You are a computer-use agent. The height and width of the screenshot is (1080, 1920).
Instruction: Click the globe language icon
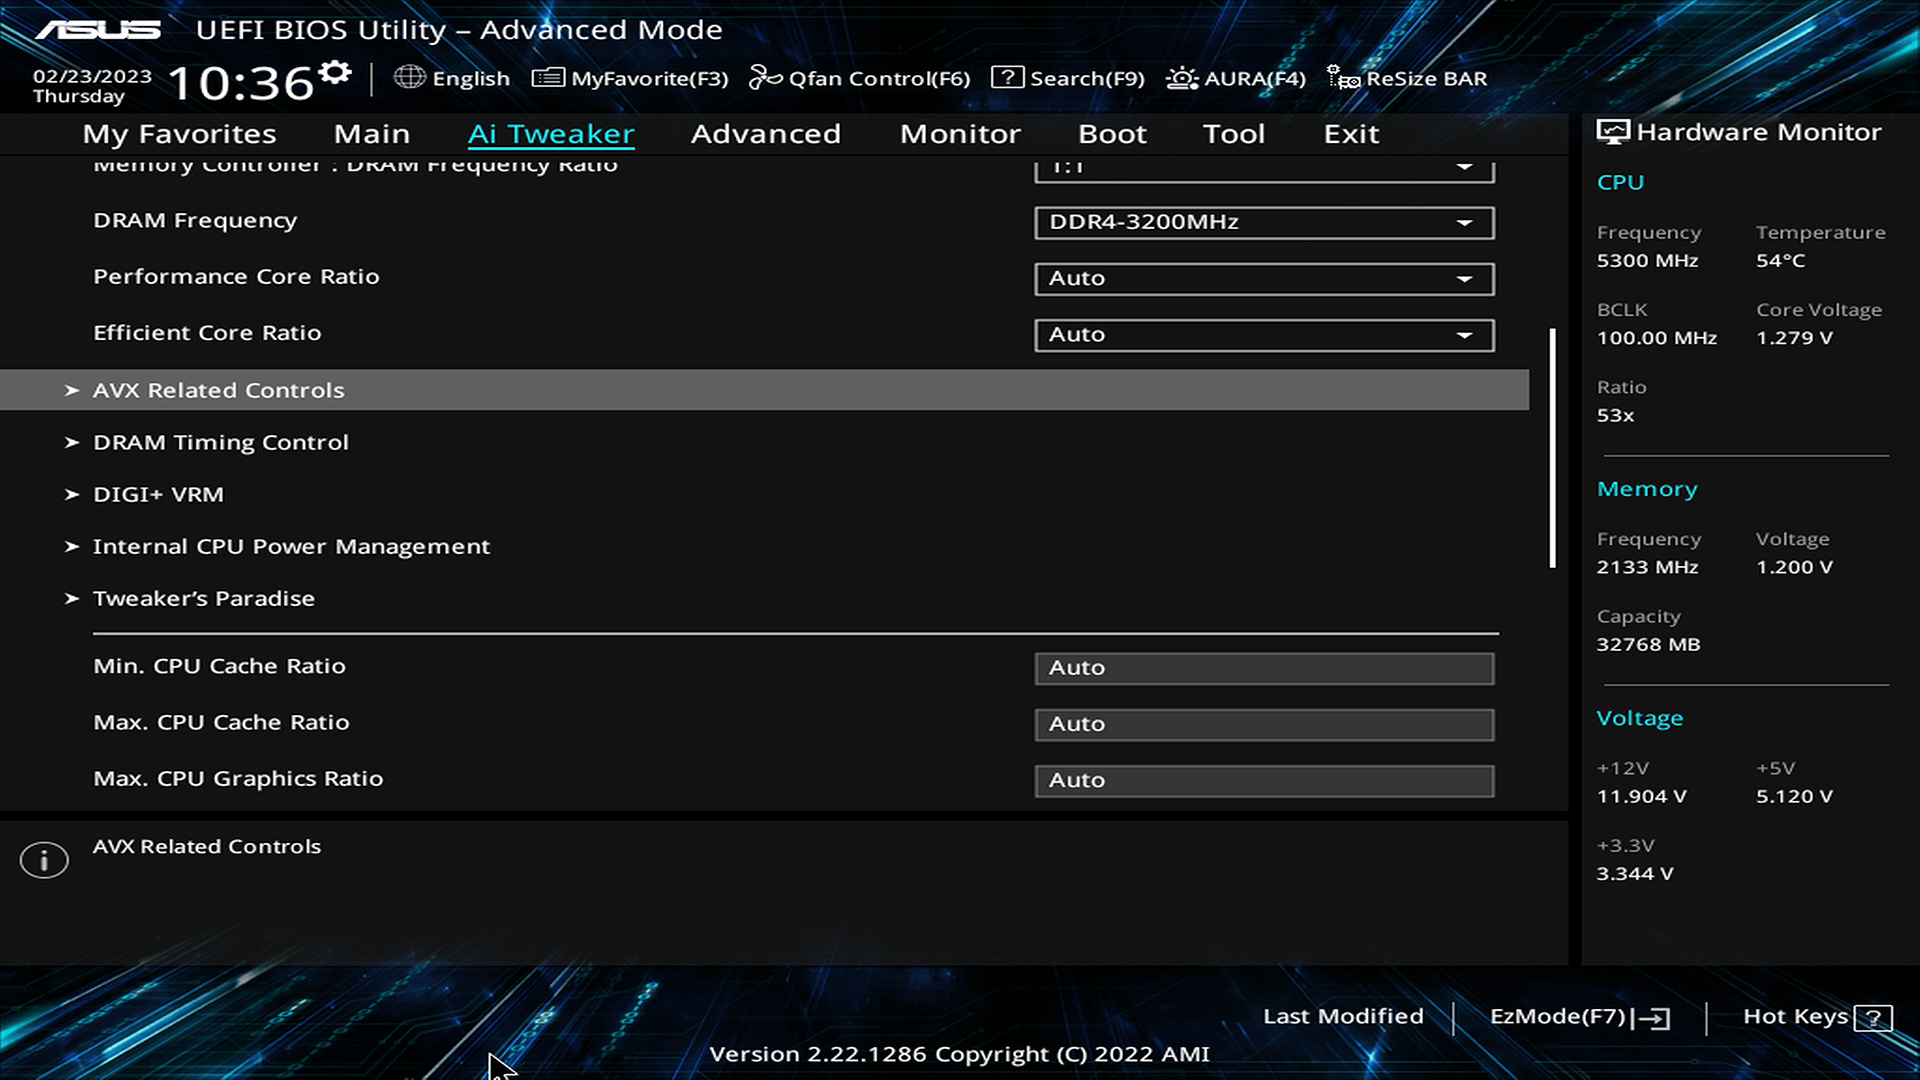(409, 77)
